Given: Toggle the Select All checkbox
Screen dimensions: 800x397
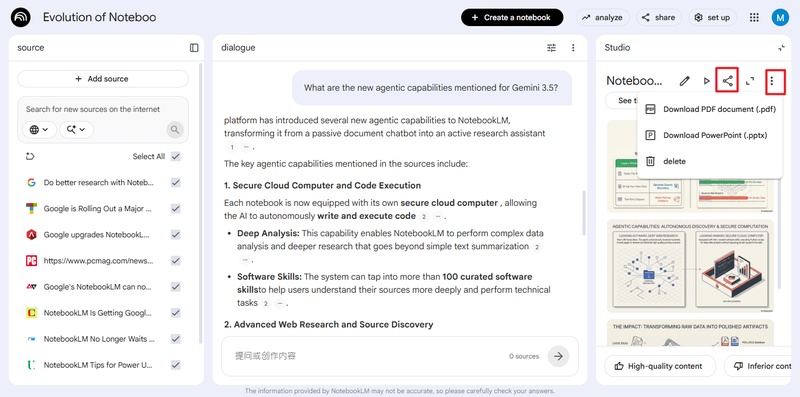Looking at the screenshot, I should coord(176,156).
